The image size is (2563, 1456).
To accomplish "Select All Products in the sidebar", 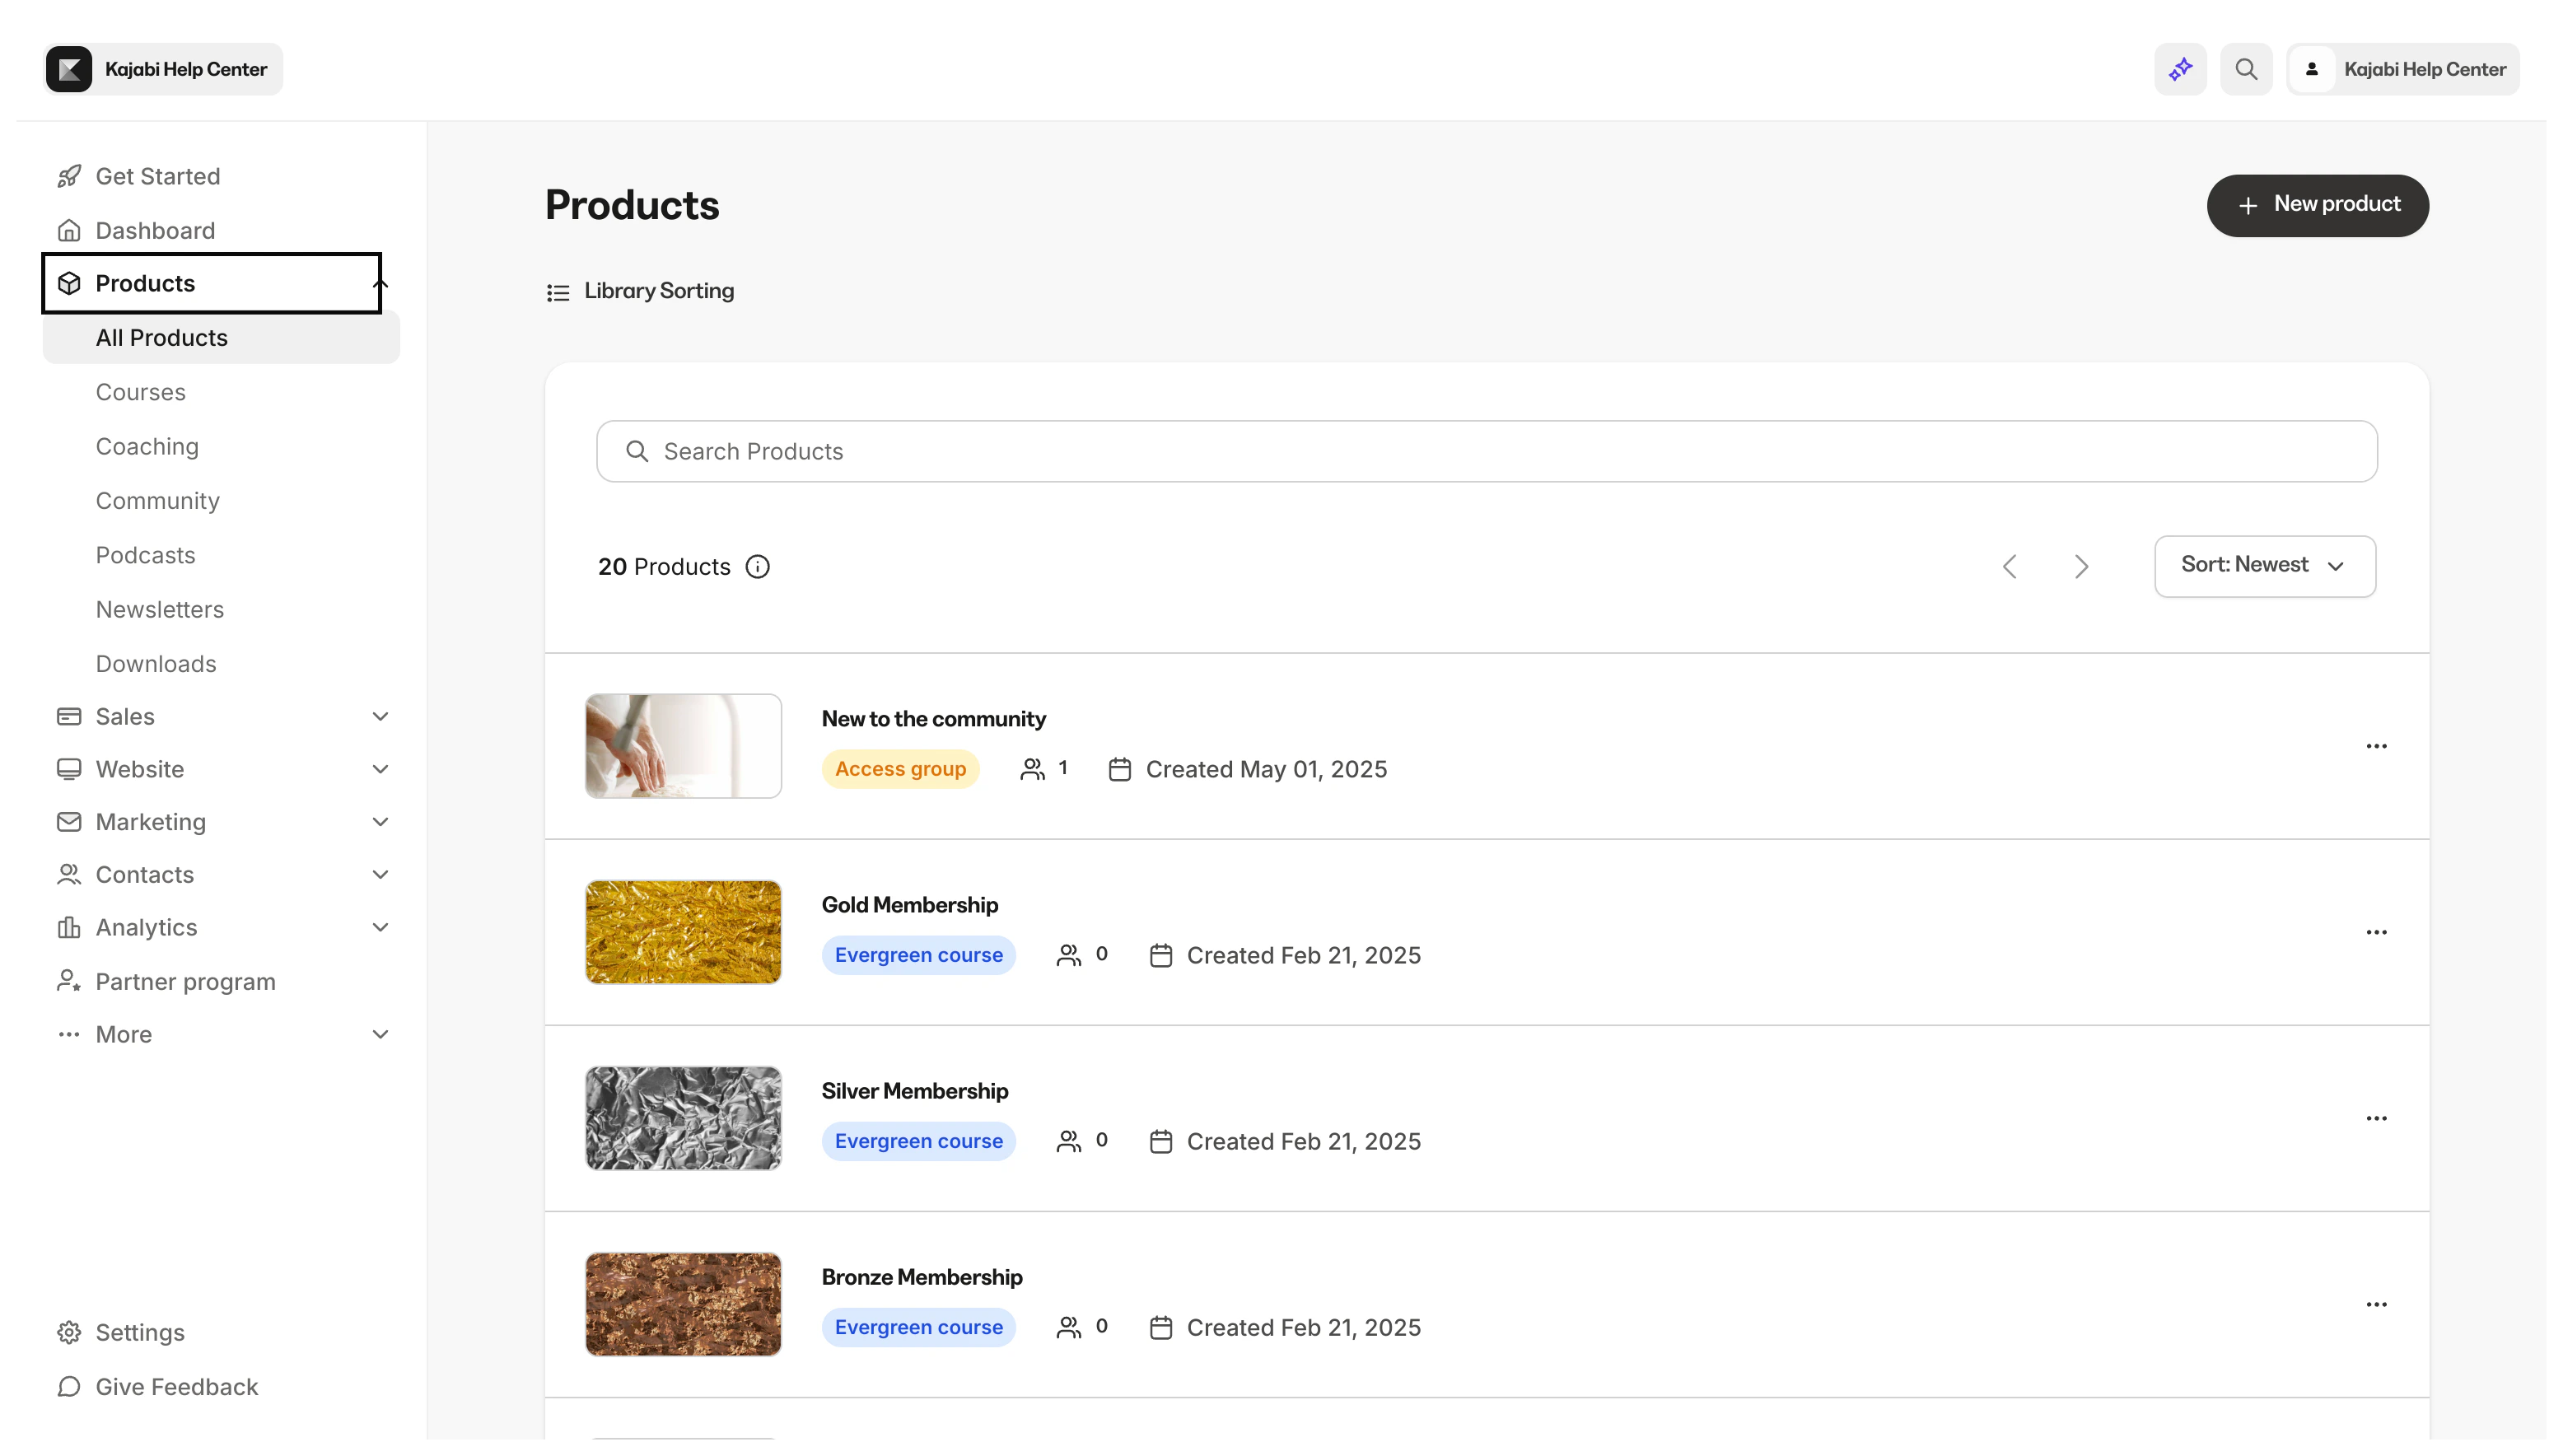I will 220,338.
